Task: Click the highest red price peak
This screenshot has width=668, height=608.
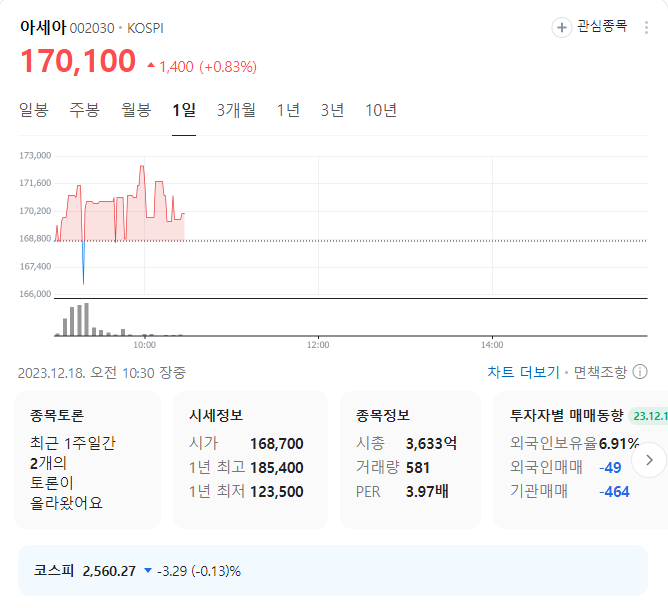Action: (142, 167)
